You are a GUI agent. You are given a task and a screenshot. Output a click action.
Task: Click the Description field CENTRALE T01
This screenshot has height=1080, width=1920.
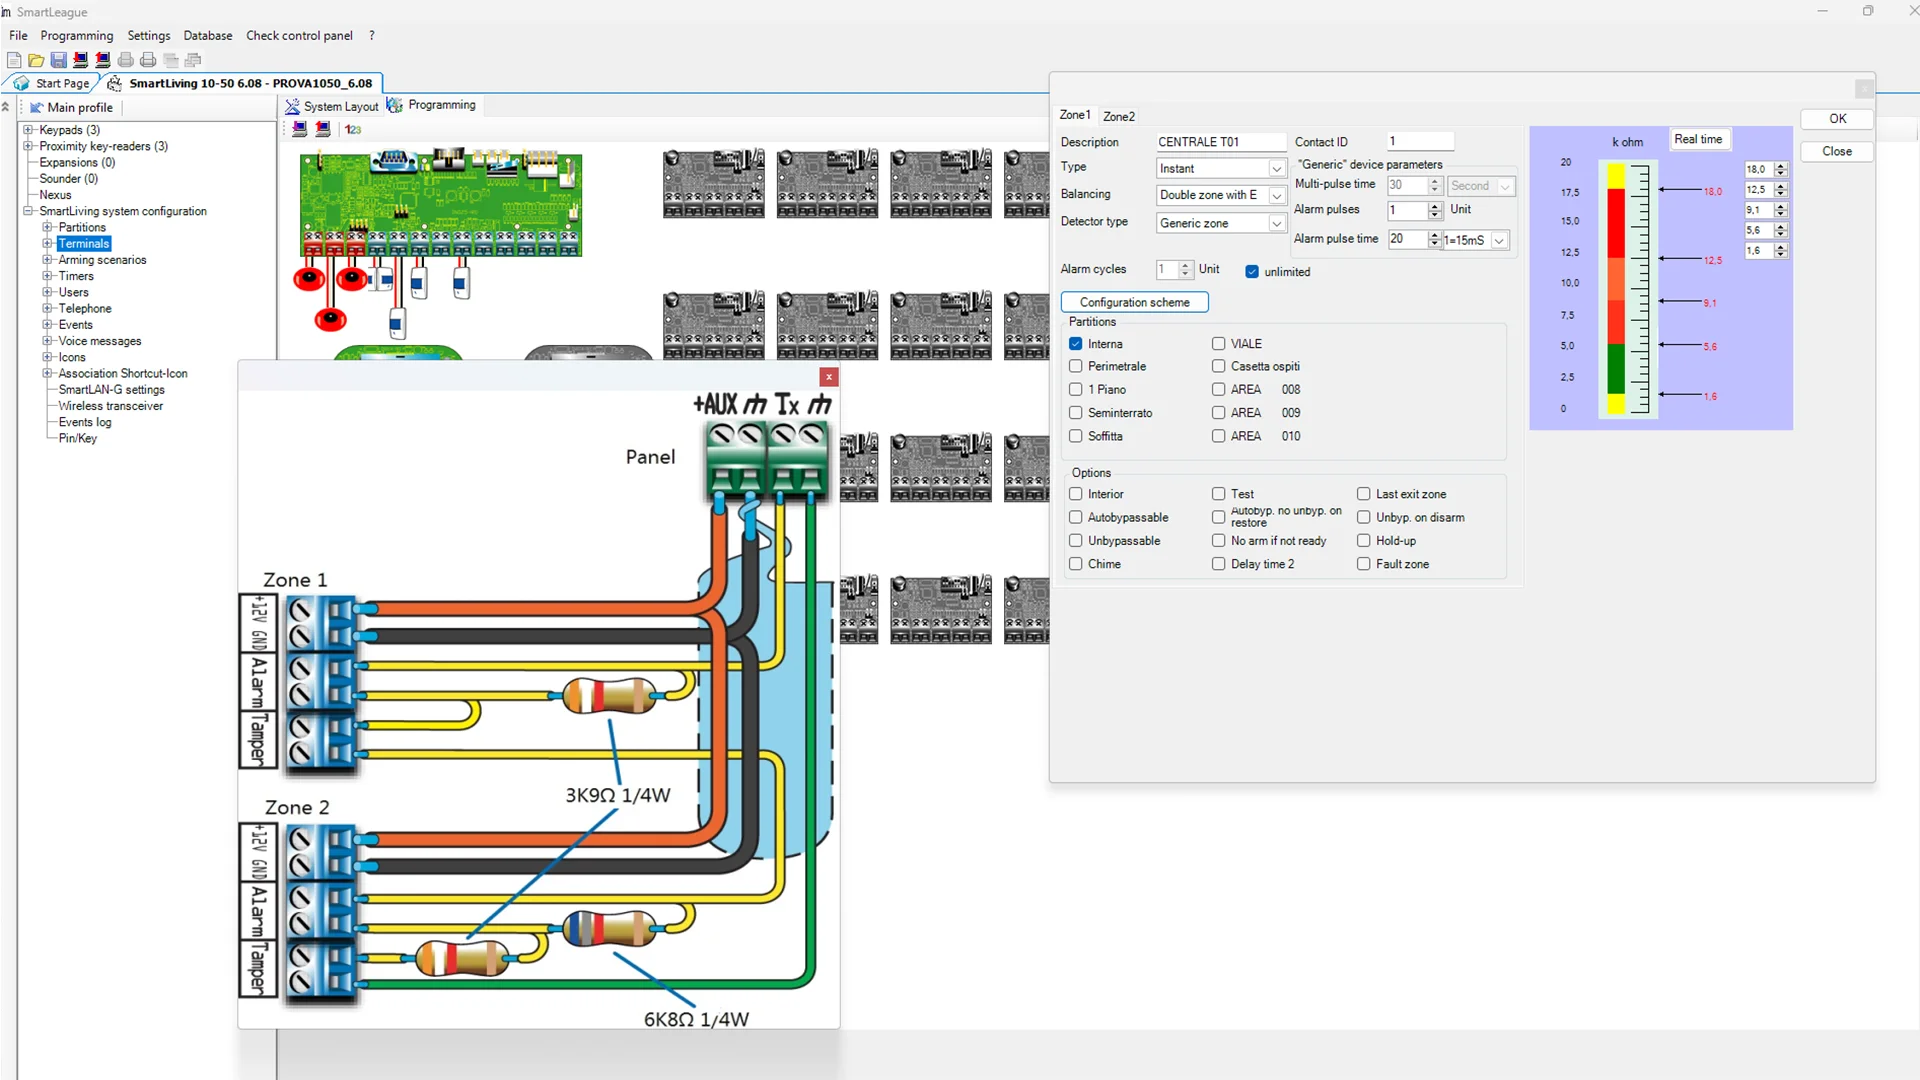1219,142
